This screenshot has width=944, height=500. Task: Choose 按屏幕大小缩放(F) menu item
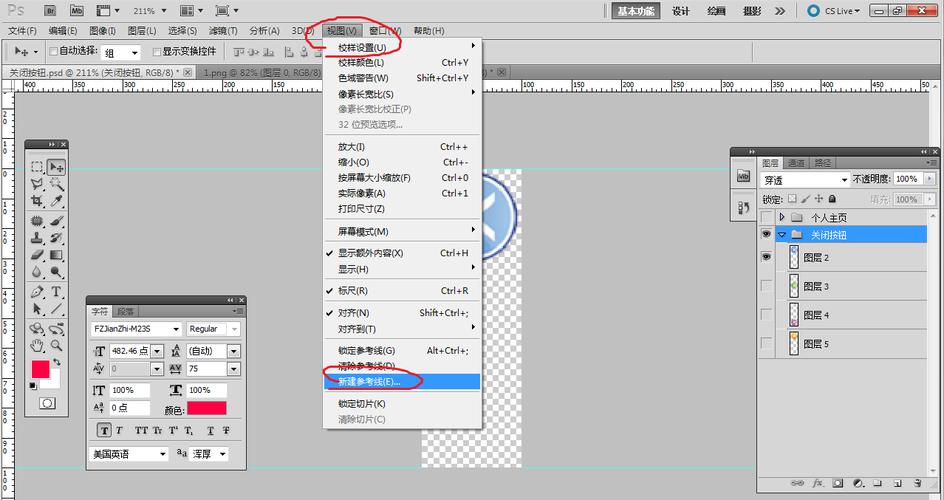pos(402,178)
